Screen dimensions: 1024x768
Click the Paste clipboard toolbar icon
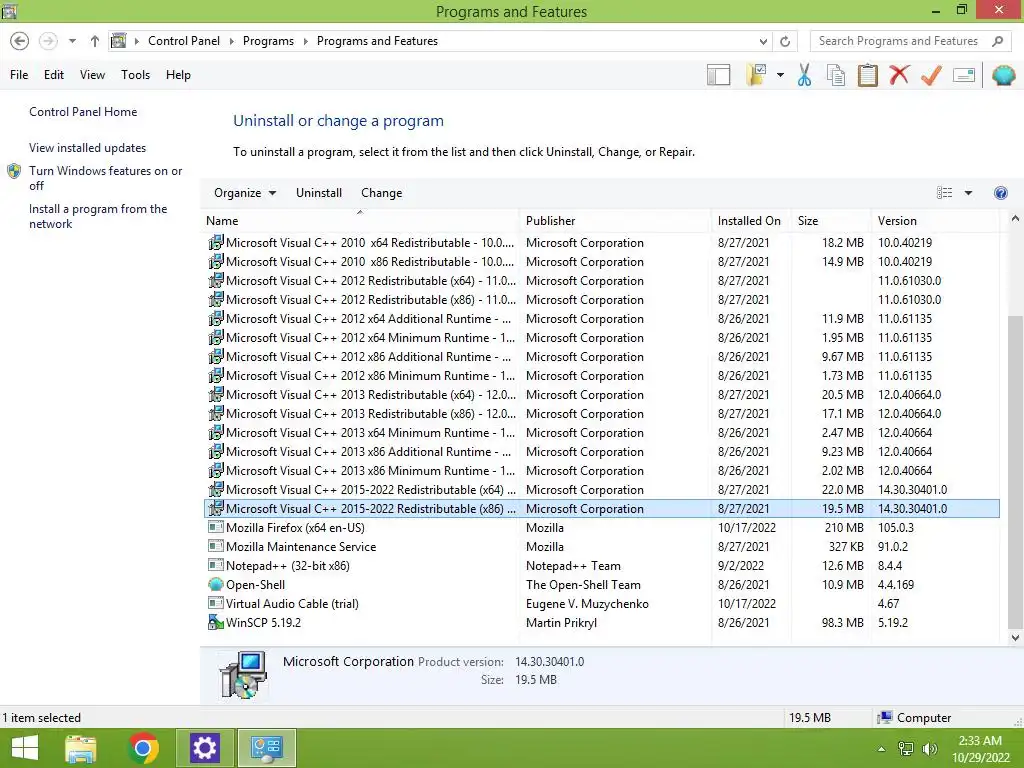pos(867,75)
